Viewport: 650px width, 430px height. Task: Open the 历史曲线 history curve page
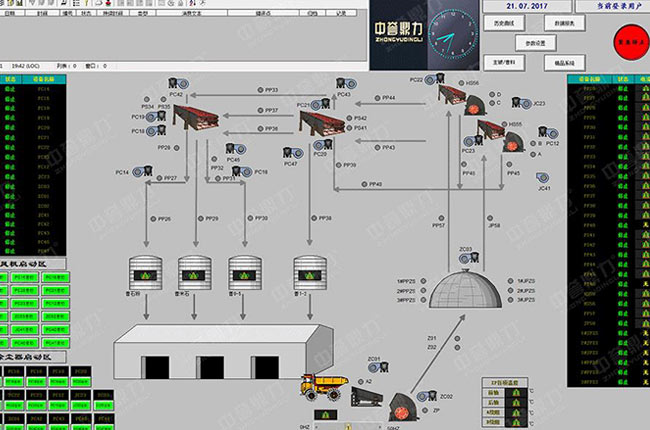[506, 21]
